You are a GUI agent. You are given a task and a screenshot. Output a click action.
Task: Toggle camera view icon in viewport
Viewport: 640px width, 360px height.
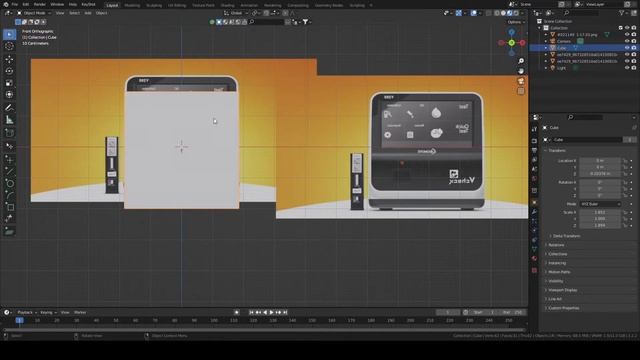(x=521, y=81)
